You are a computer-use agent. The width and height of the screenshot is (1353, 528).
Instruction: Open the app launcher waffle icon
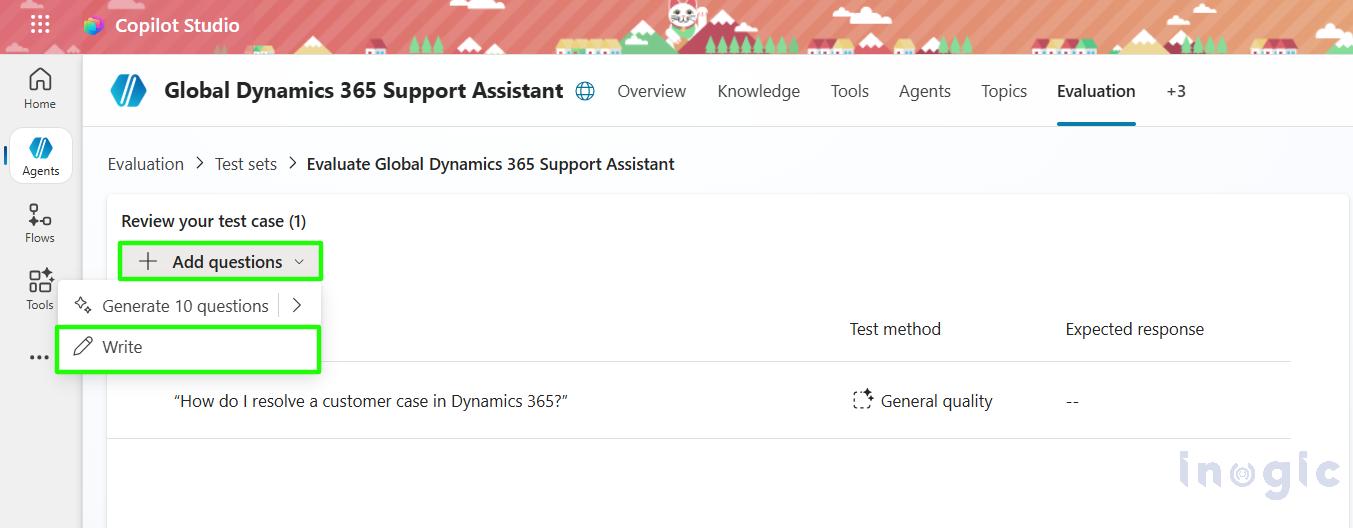coord(40,25)
